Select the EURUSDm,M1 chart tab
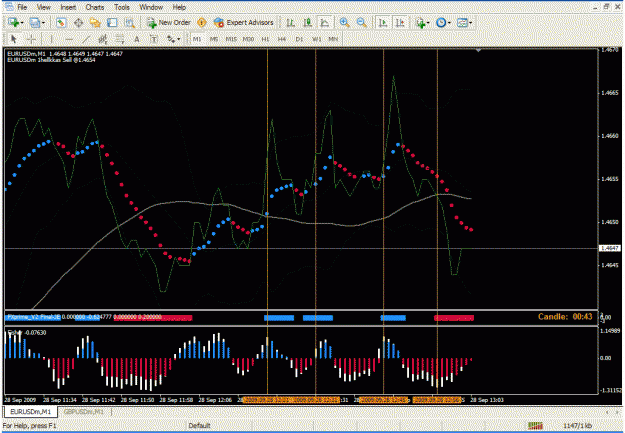The width and height of the screenshot is (625, 433). pos(31,411)
